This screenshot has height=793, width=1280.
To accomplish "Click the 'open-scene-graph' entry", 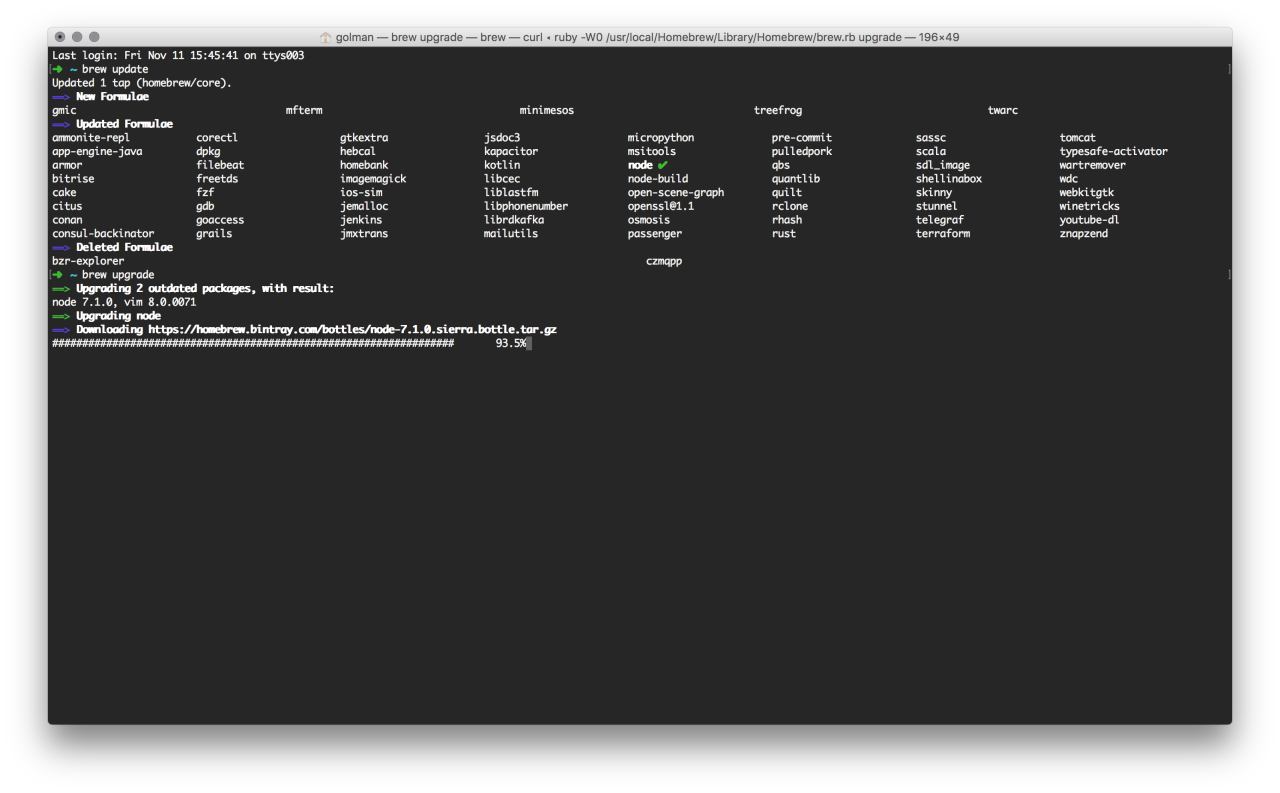I will [676, 193].
